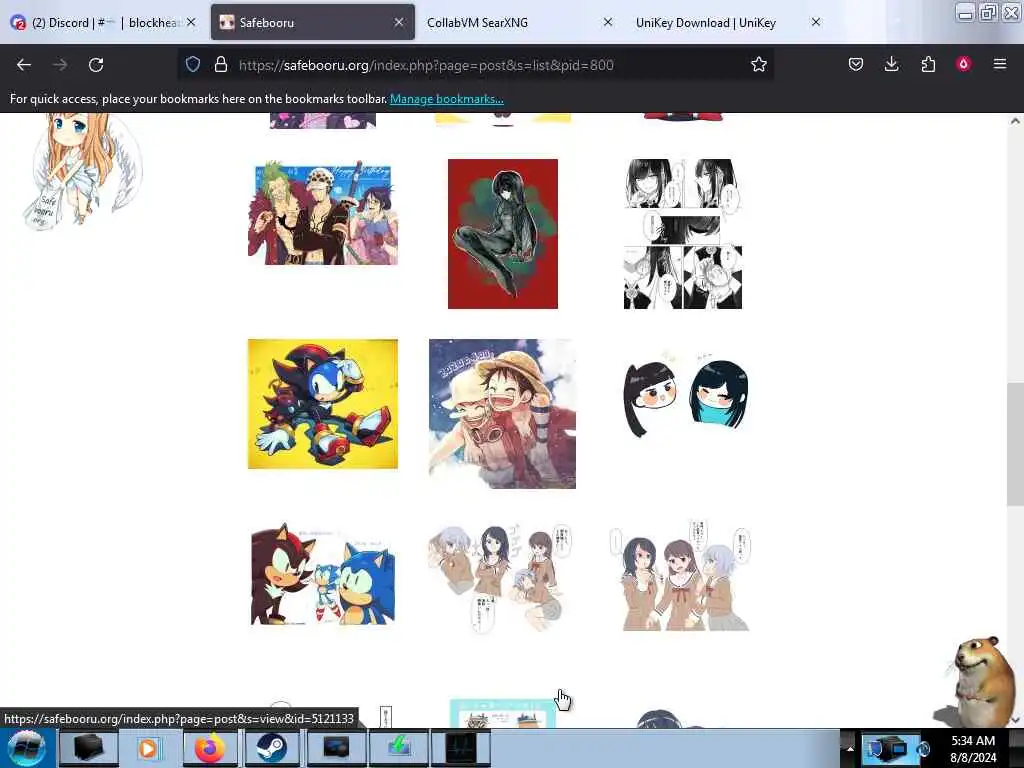The height and width of the screenshot is (768, 1024).
Task: Show hidden system tray icons arrow
Action: (x=850, y=748)
